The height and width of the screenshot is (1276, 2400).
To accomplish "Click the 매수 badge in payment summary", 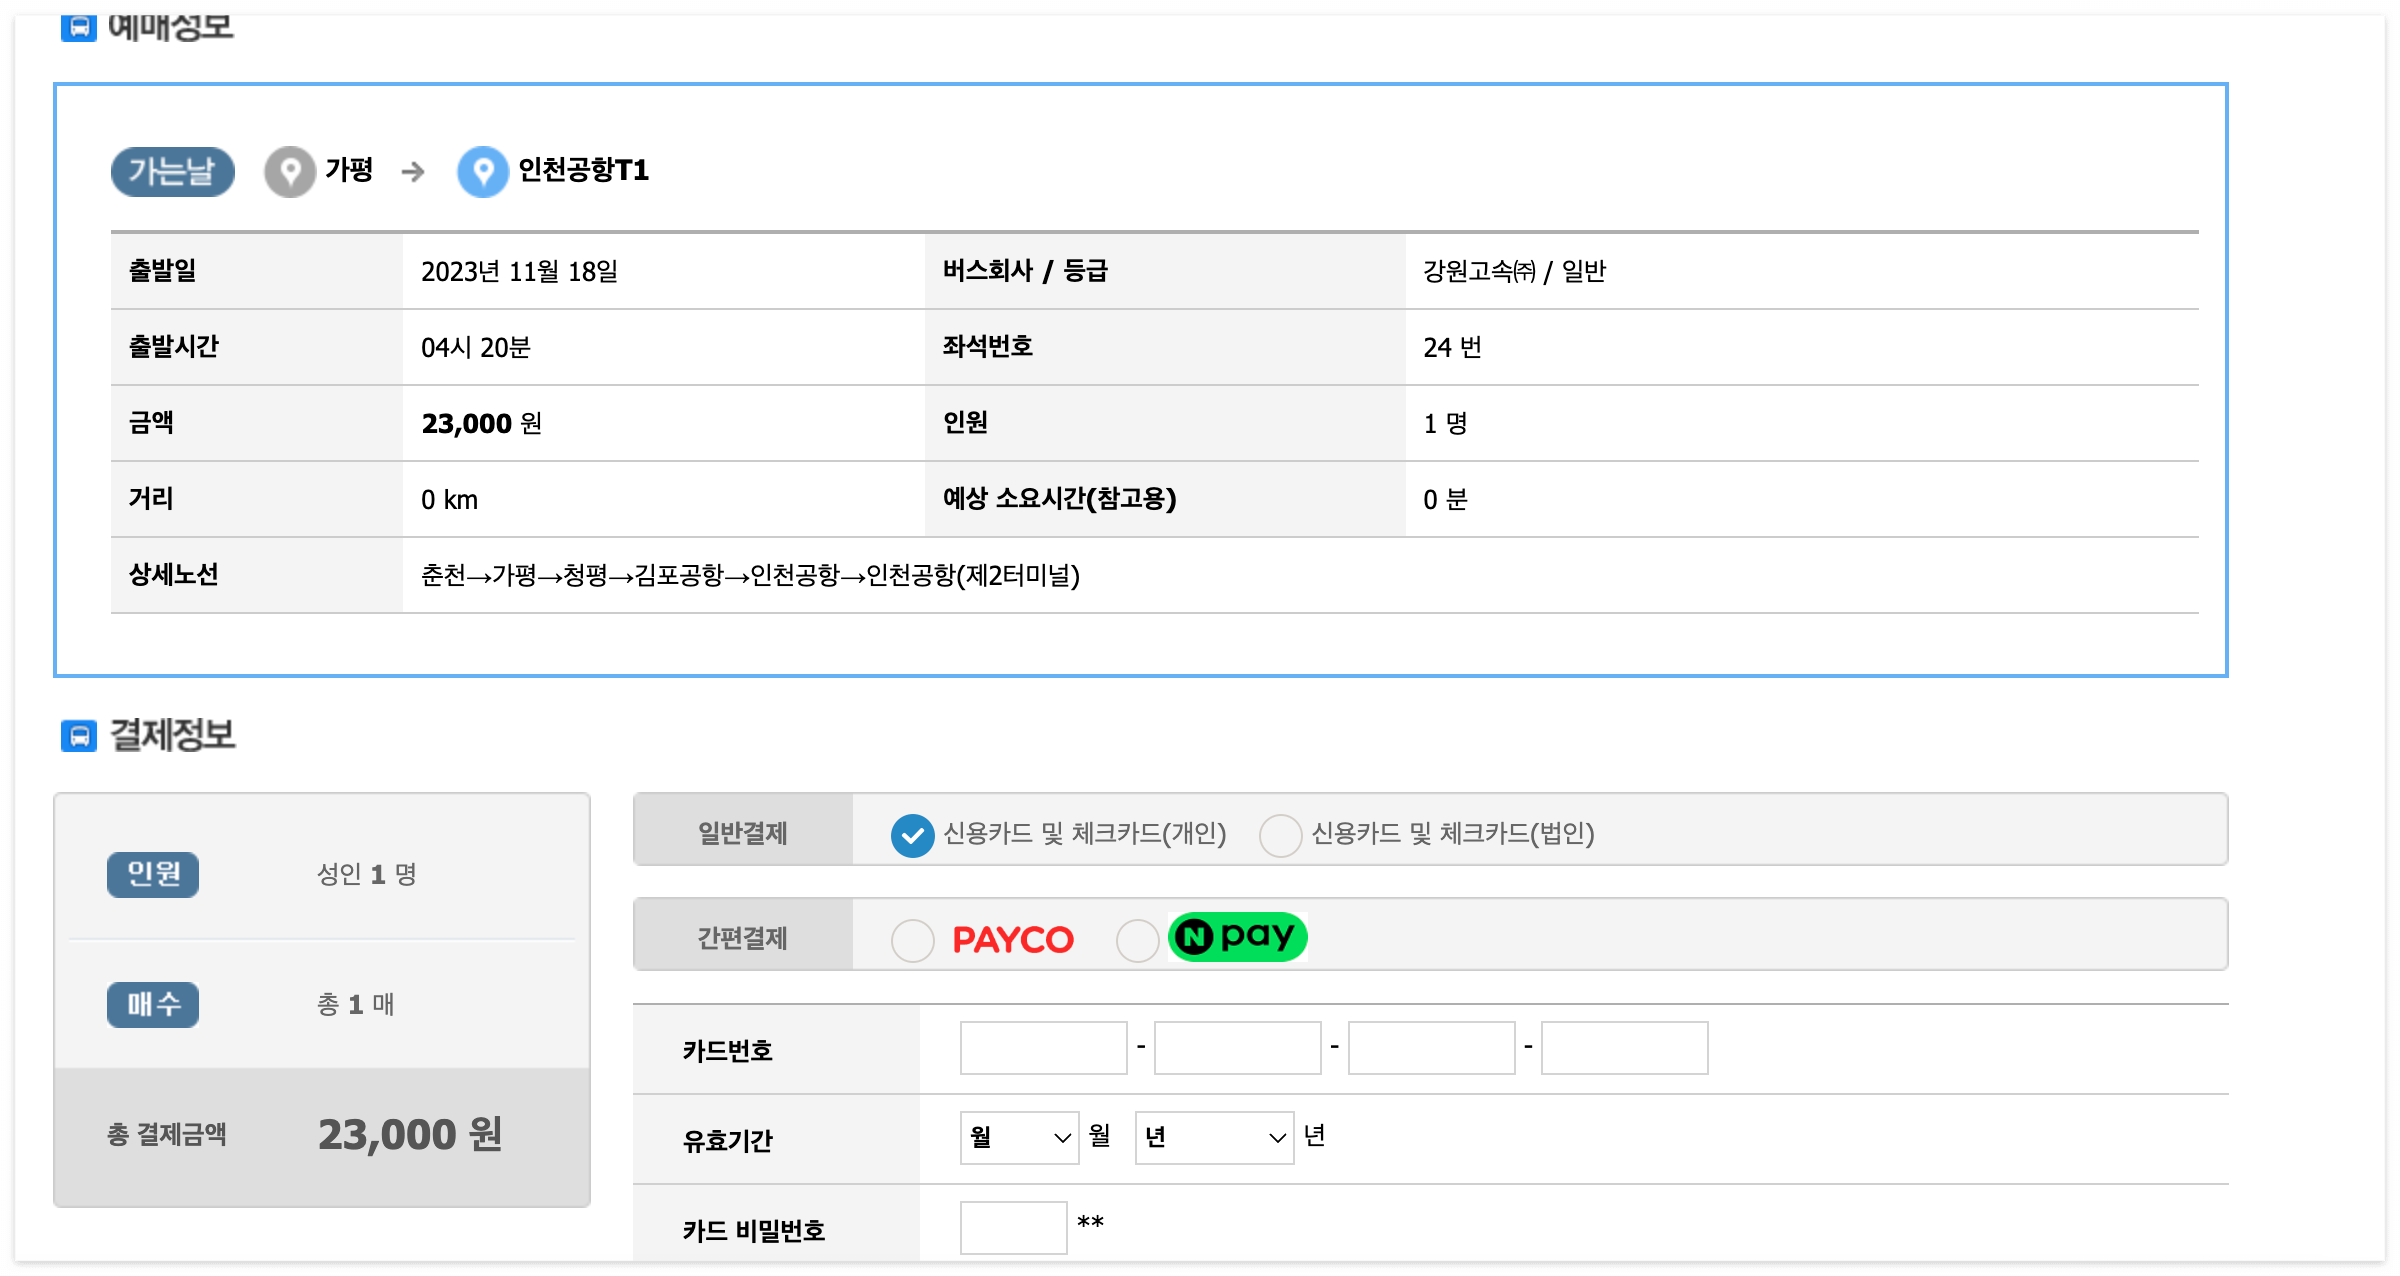I will click(152, 1005).
